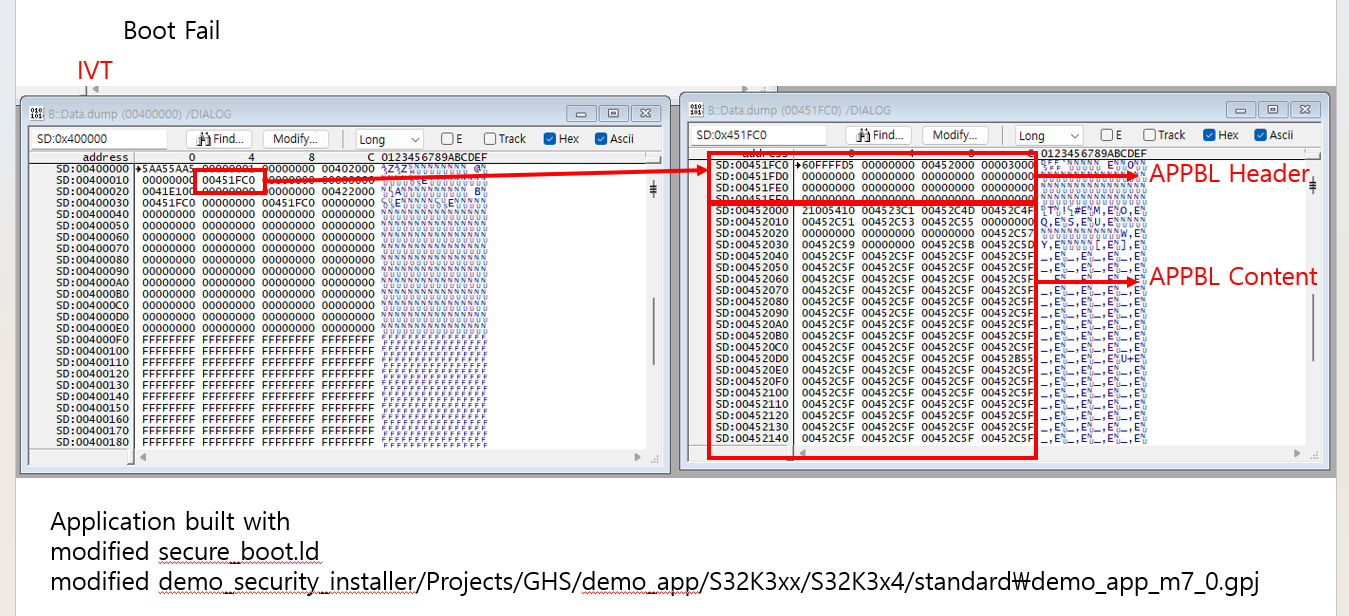Uncheck the Ascii checkbox in the 00451FC0 window
This screenshot has width=1349, height=616.
(x=1261, y=135)
